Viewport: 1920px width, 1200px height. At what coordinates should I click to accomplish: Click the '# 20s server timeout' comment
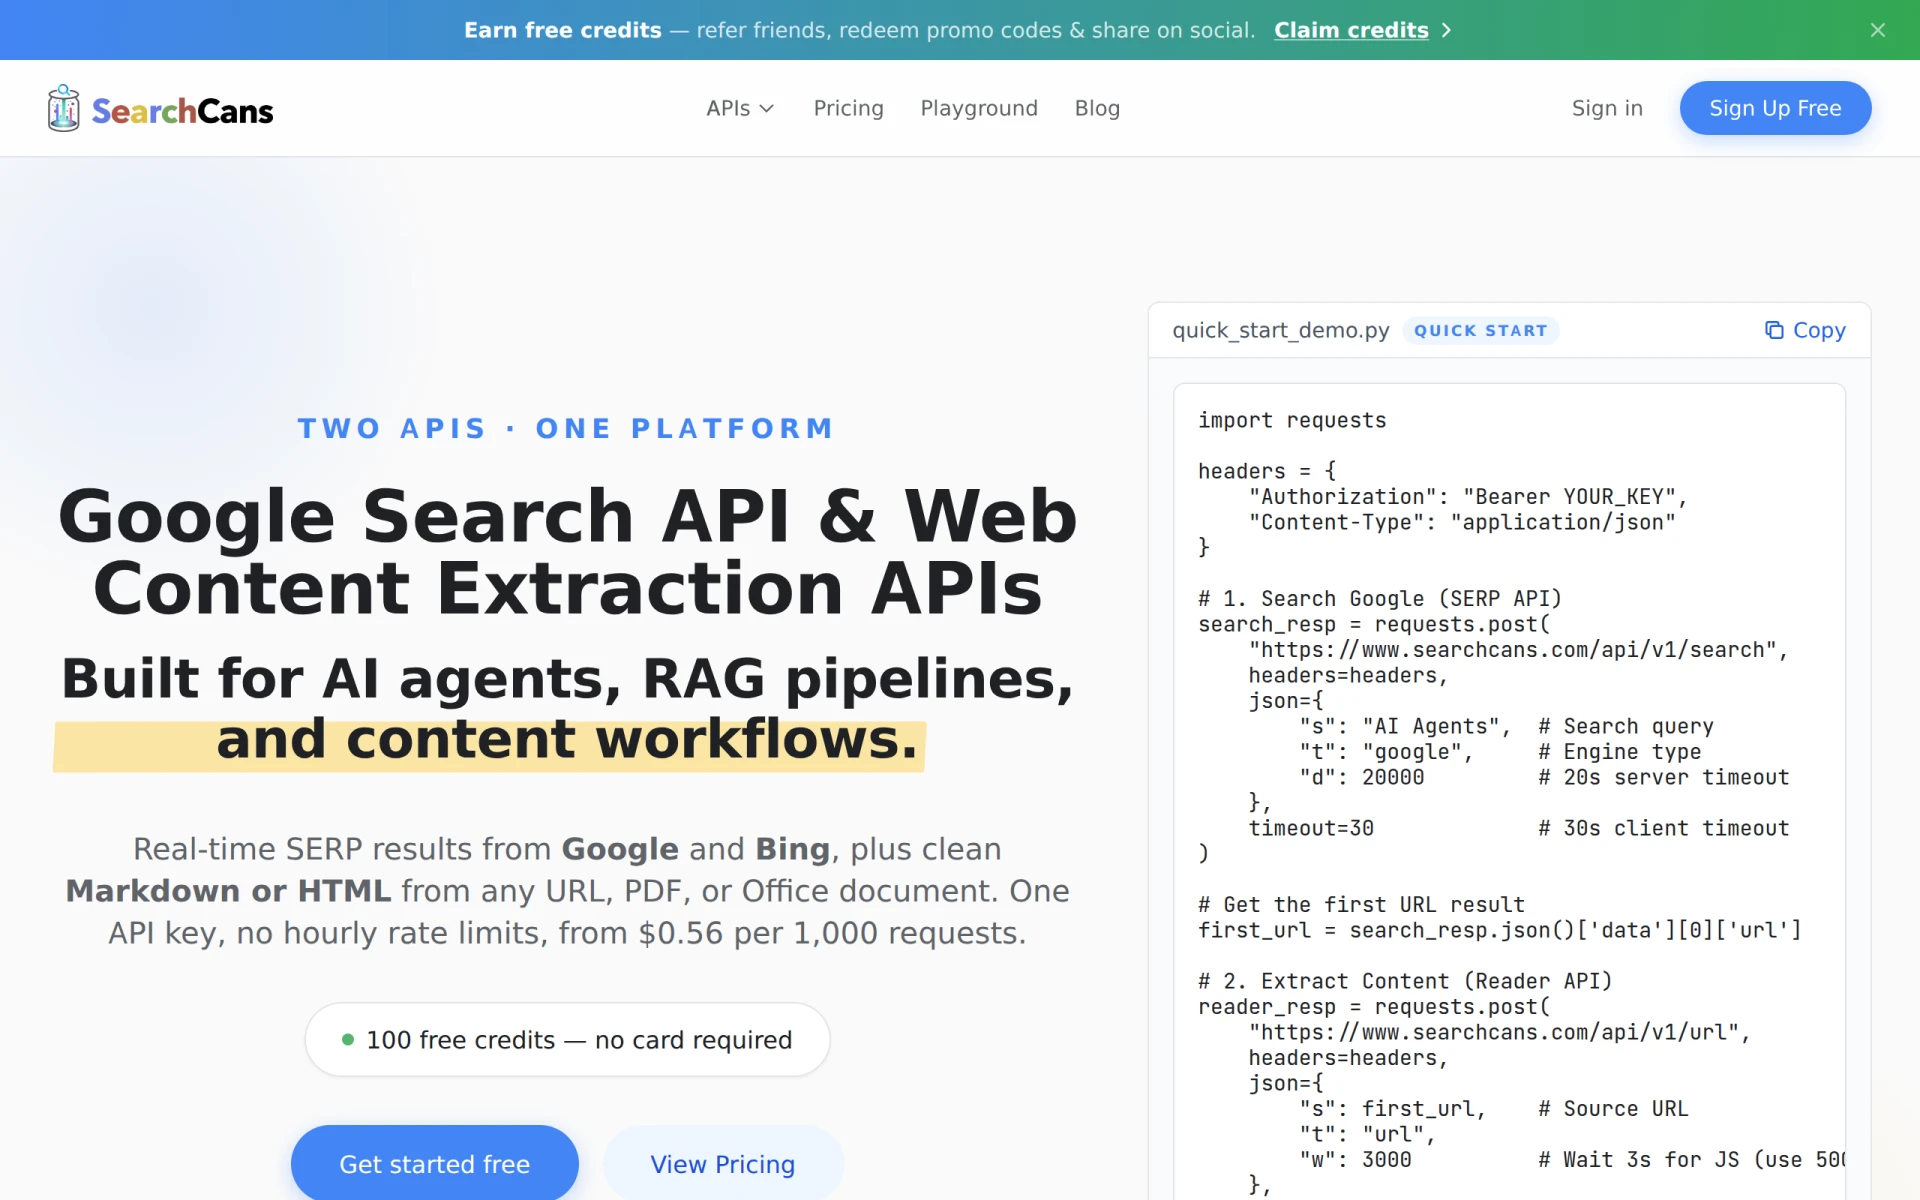pos(1663,777)
